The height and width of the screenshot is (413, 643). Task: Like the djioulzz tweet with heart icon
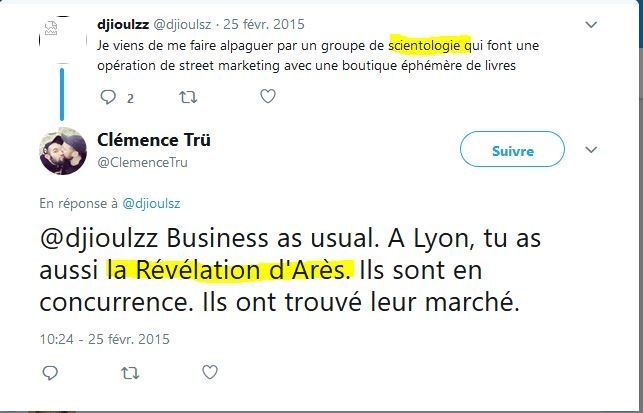[268, 96]
